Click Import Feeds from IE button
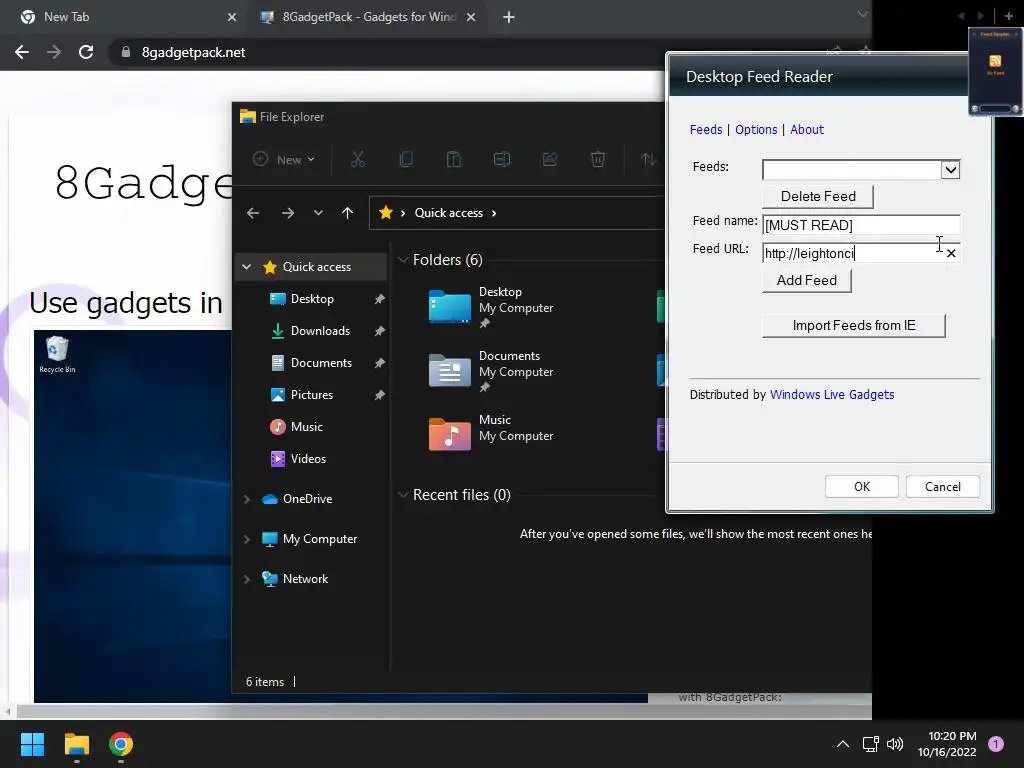The image size is (1024, 768). 854,325
